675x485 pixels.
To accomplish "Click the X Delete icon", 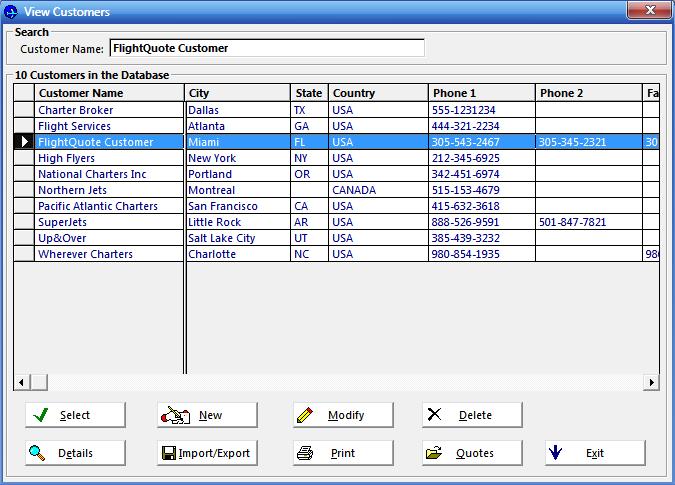I will tap(433, 415).
